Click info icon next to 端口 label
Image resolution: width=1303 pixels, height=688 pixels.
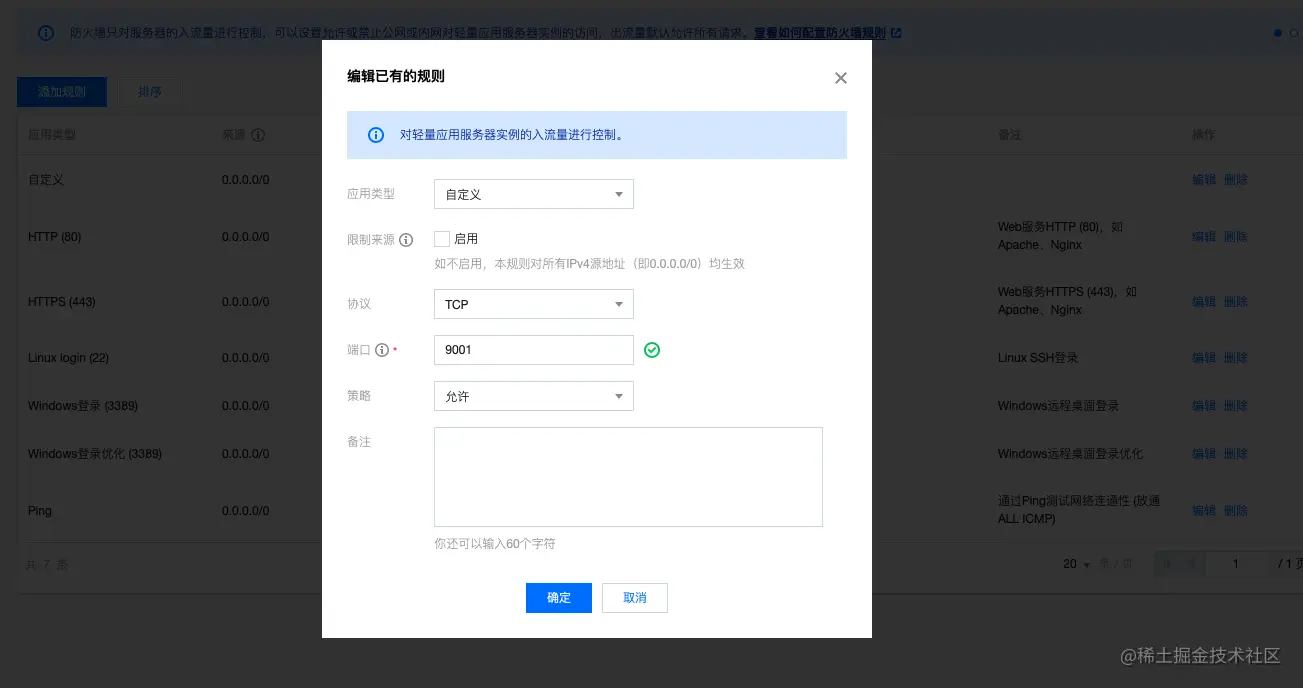point(381,350)
